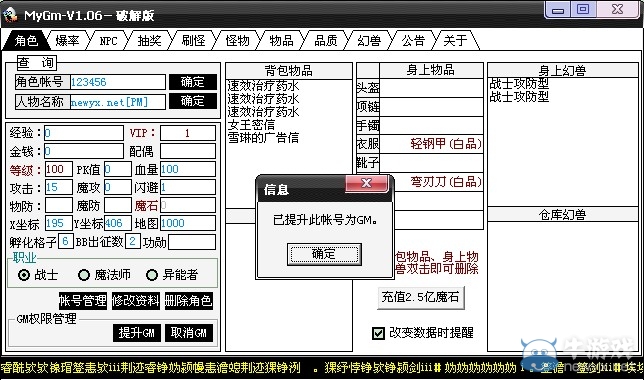Click the 配偶 input field

point(188,151)
